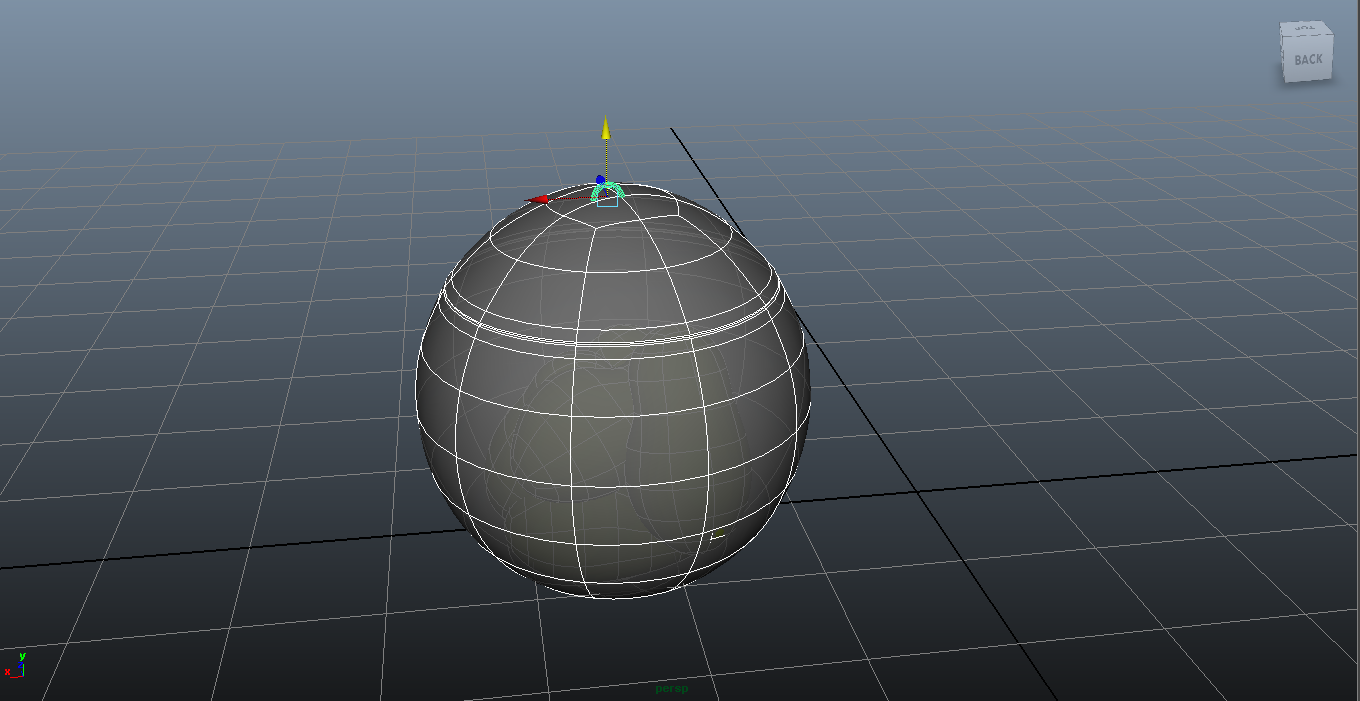Grab the yellow Y-axis move arrow

click(605, 128)
